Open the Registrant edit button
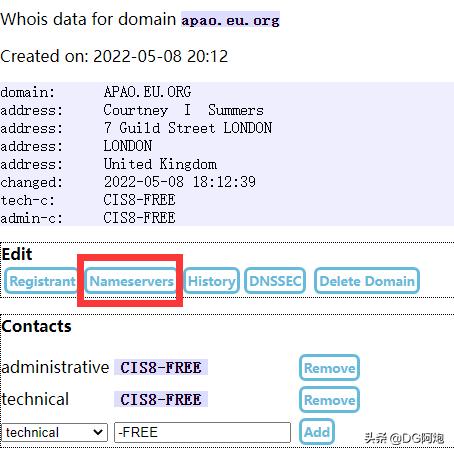Viewport: 454px width, 454px height. coord(42,281)
